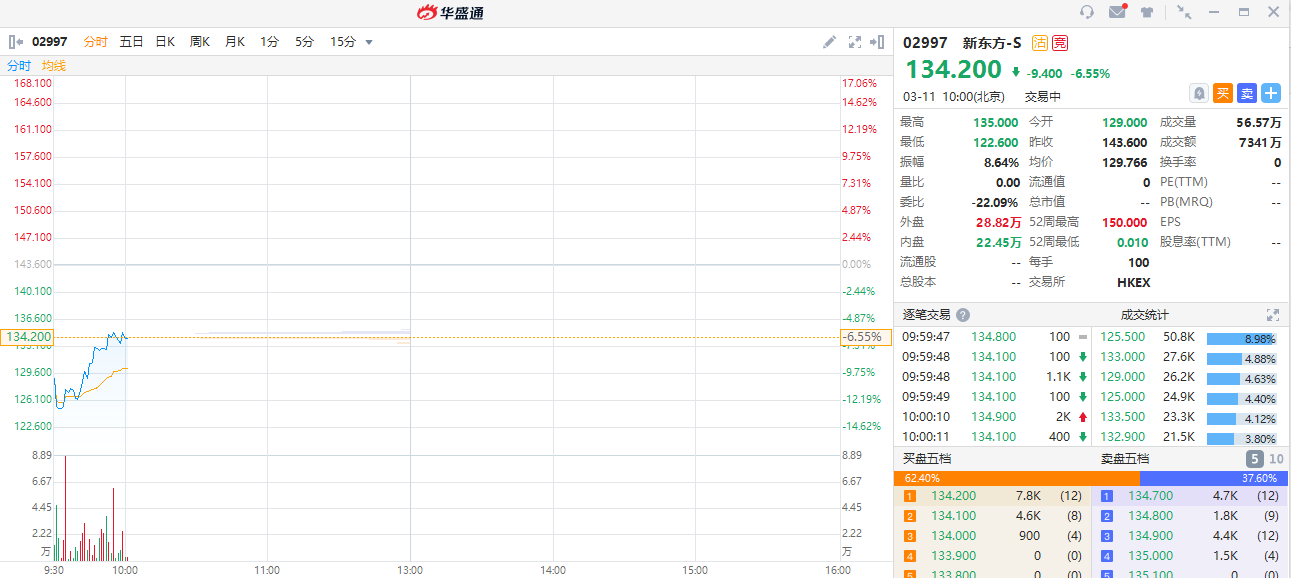Collapse the right-side quote panel
Screen dimensions: 1291x578
[x=877, y=42]
